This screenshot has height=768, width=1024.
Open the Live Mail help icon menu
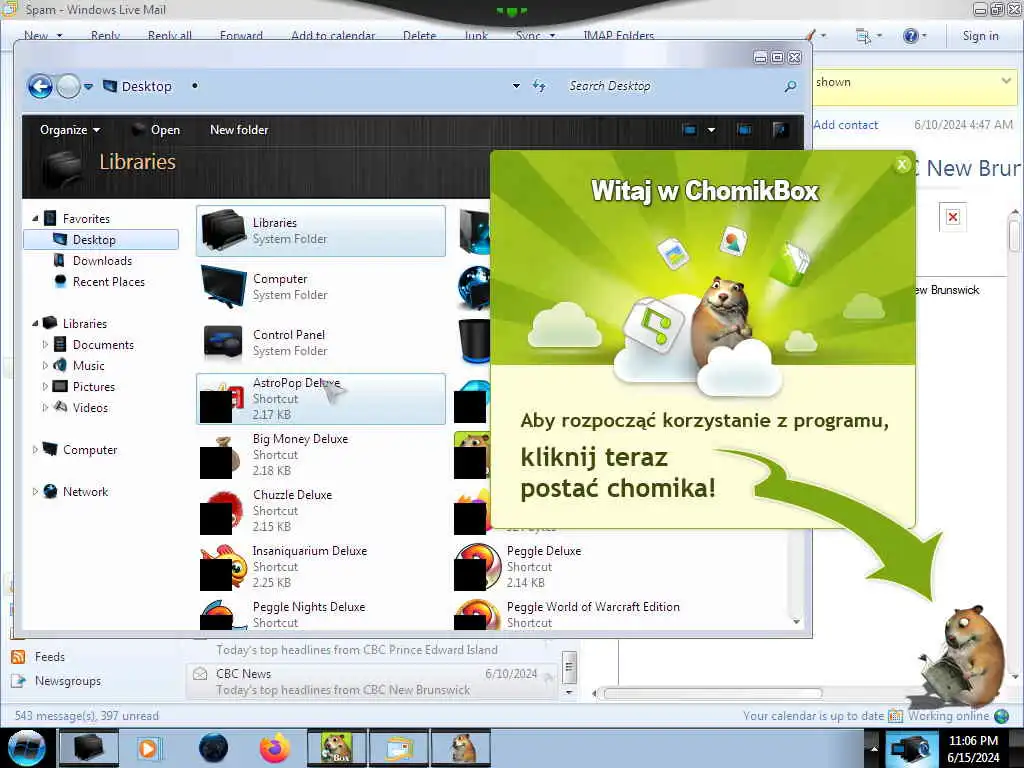tap(914, 36)
